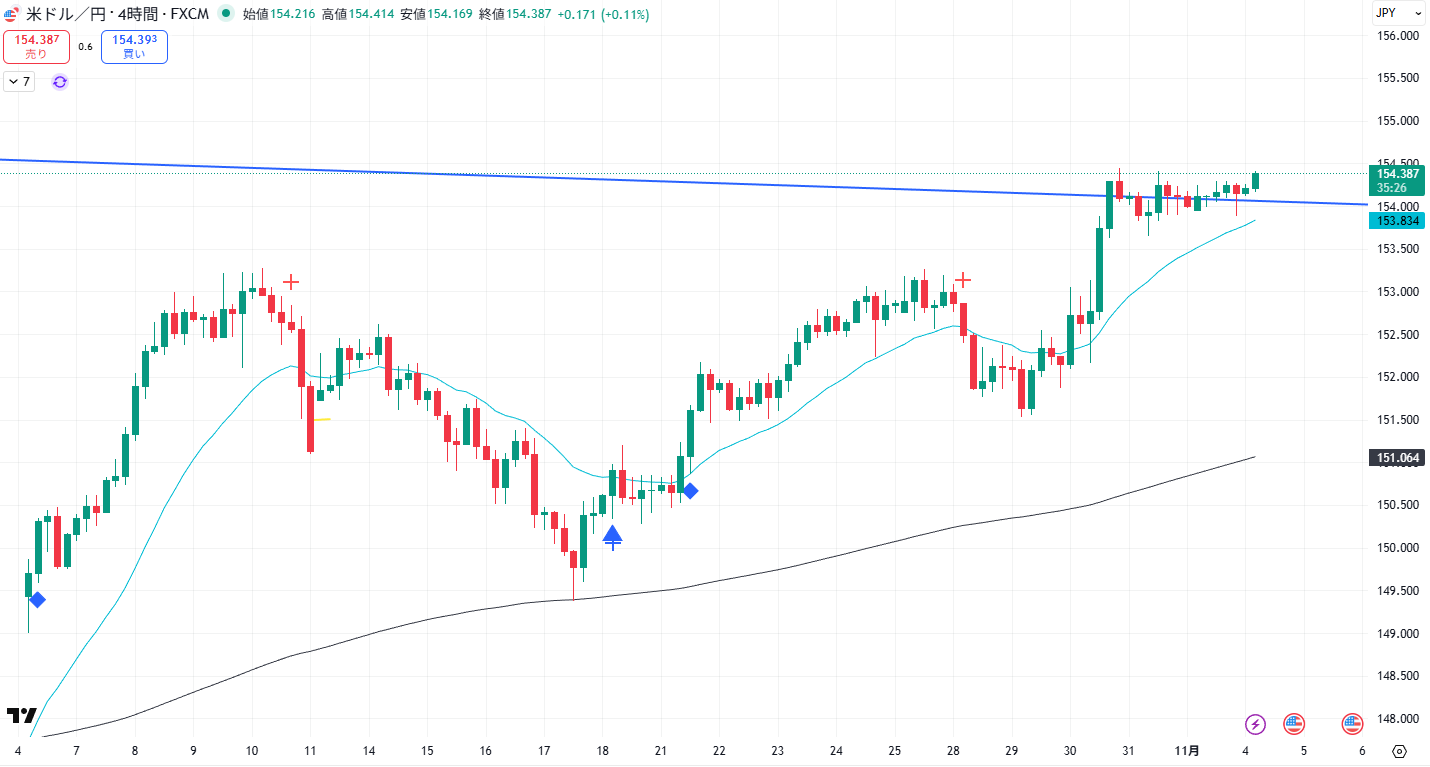Click the blue up-arrow marker near date 18
This screenshot has height=767, width=1430.
click(612, 536)
